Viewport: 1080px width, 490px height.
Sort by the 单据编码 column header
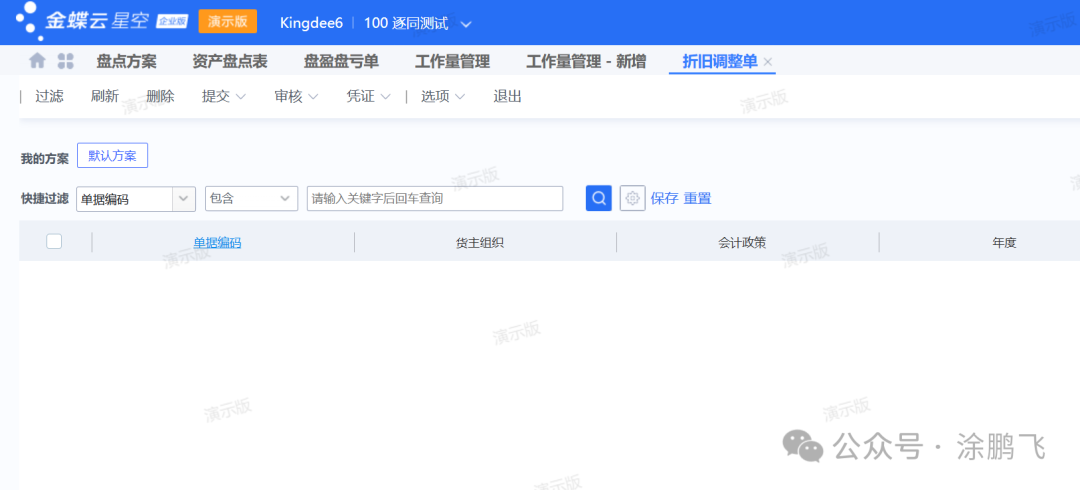click(x=217, y=242)
